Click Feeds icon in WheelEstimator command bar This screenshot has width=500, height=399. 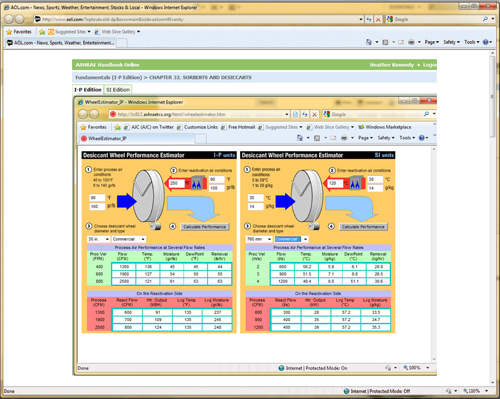(x=317, y=138)
